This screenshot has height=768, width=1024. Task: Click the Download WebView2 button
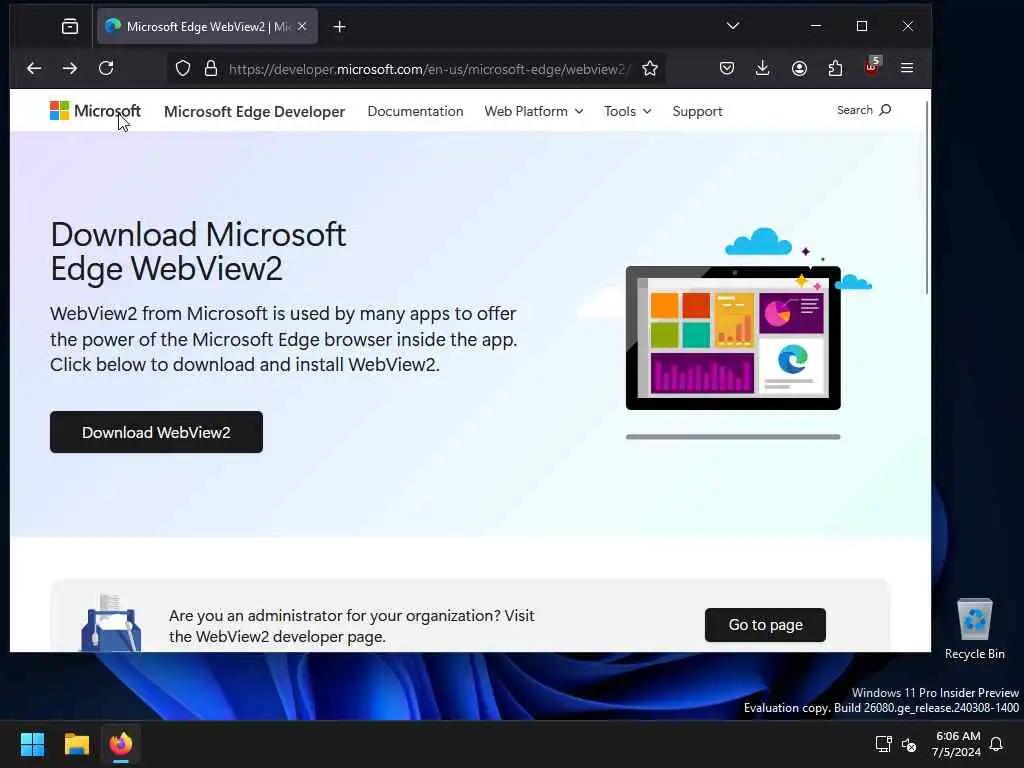click(x=156, y=432)
